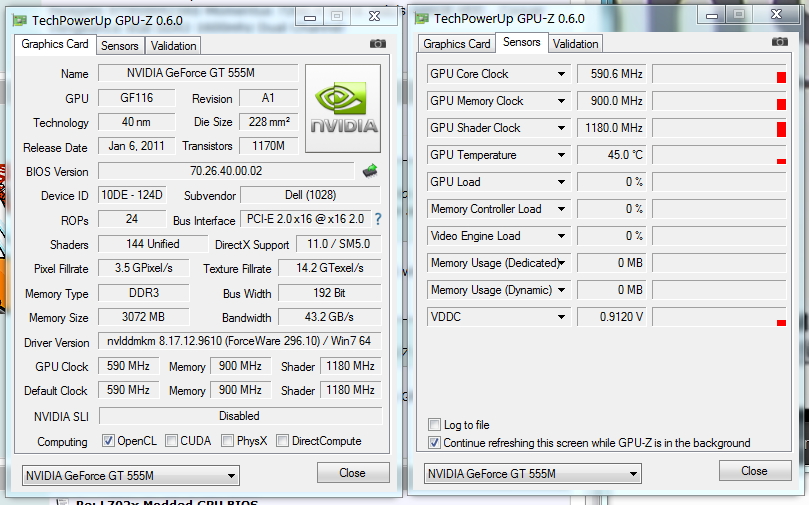Click the NVIDIA logo image
This screenshot has width=809, height=505.
coord(343,108)
